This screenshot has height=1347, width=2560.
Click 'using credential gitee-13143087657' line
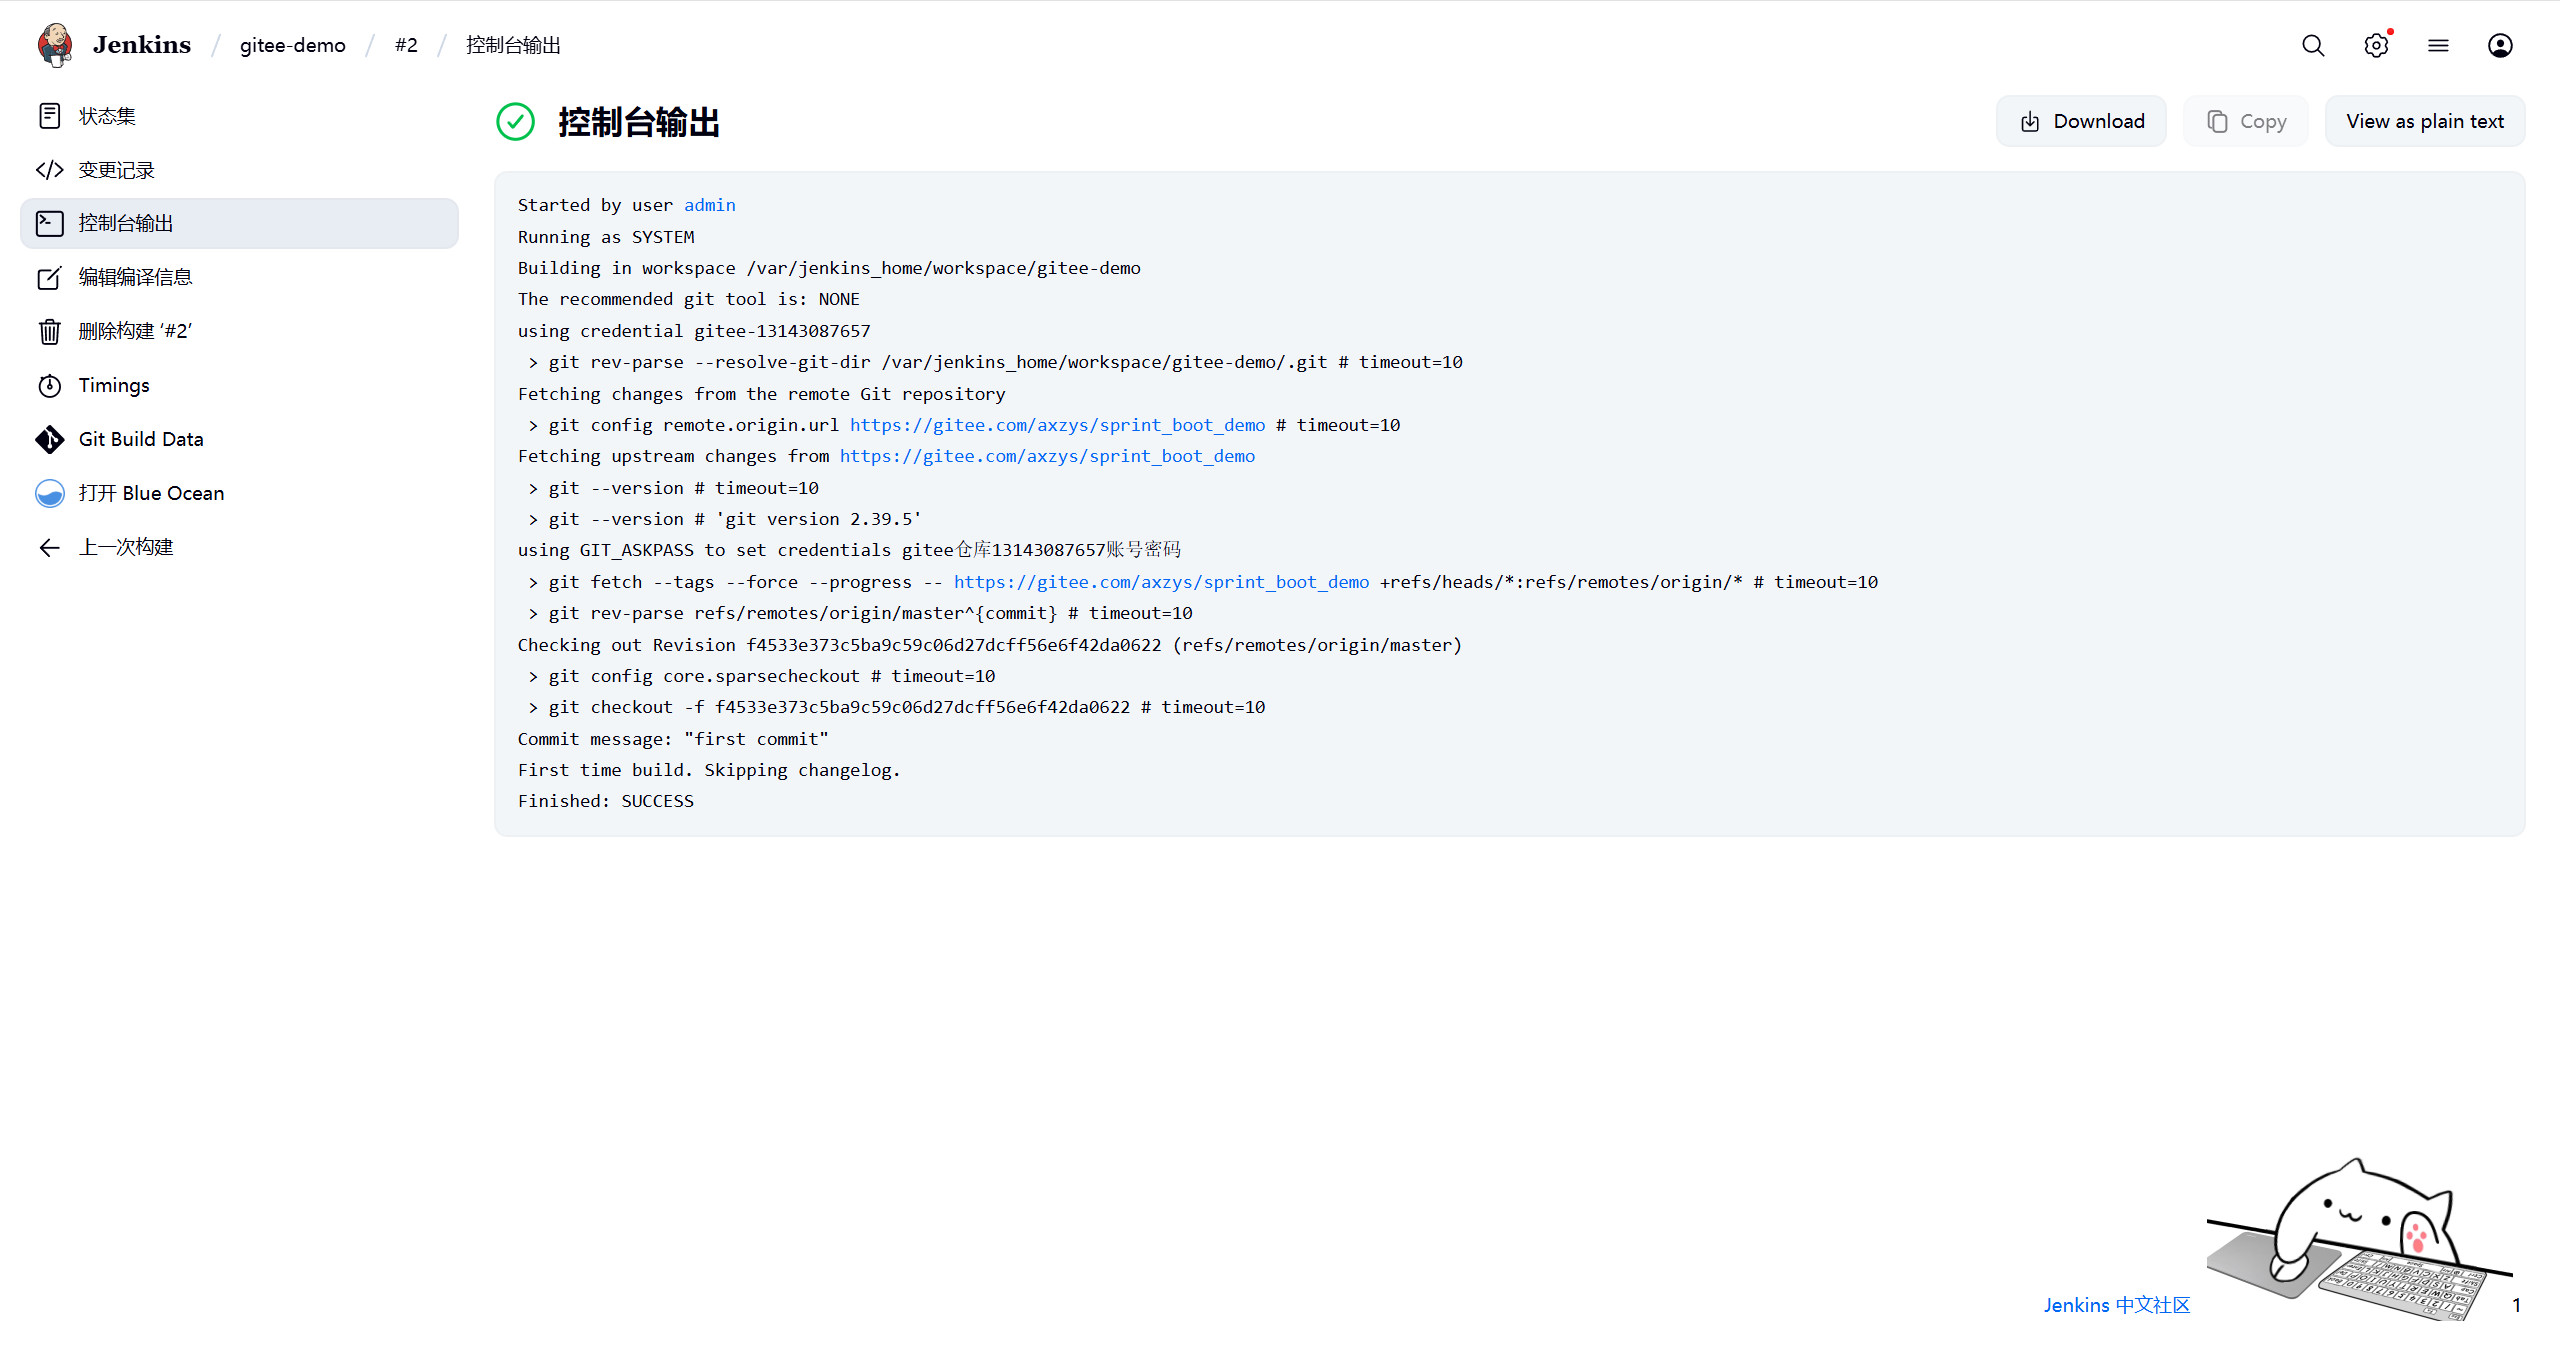[x=694, y=331]
